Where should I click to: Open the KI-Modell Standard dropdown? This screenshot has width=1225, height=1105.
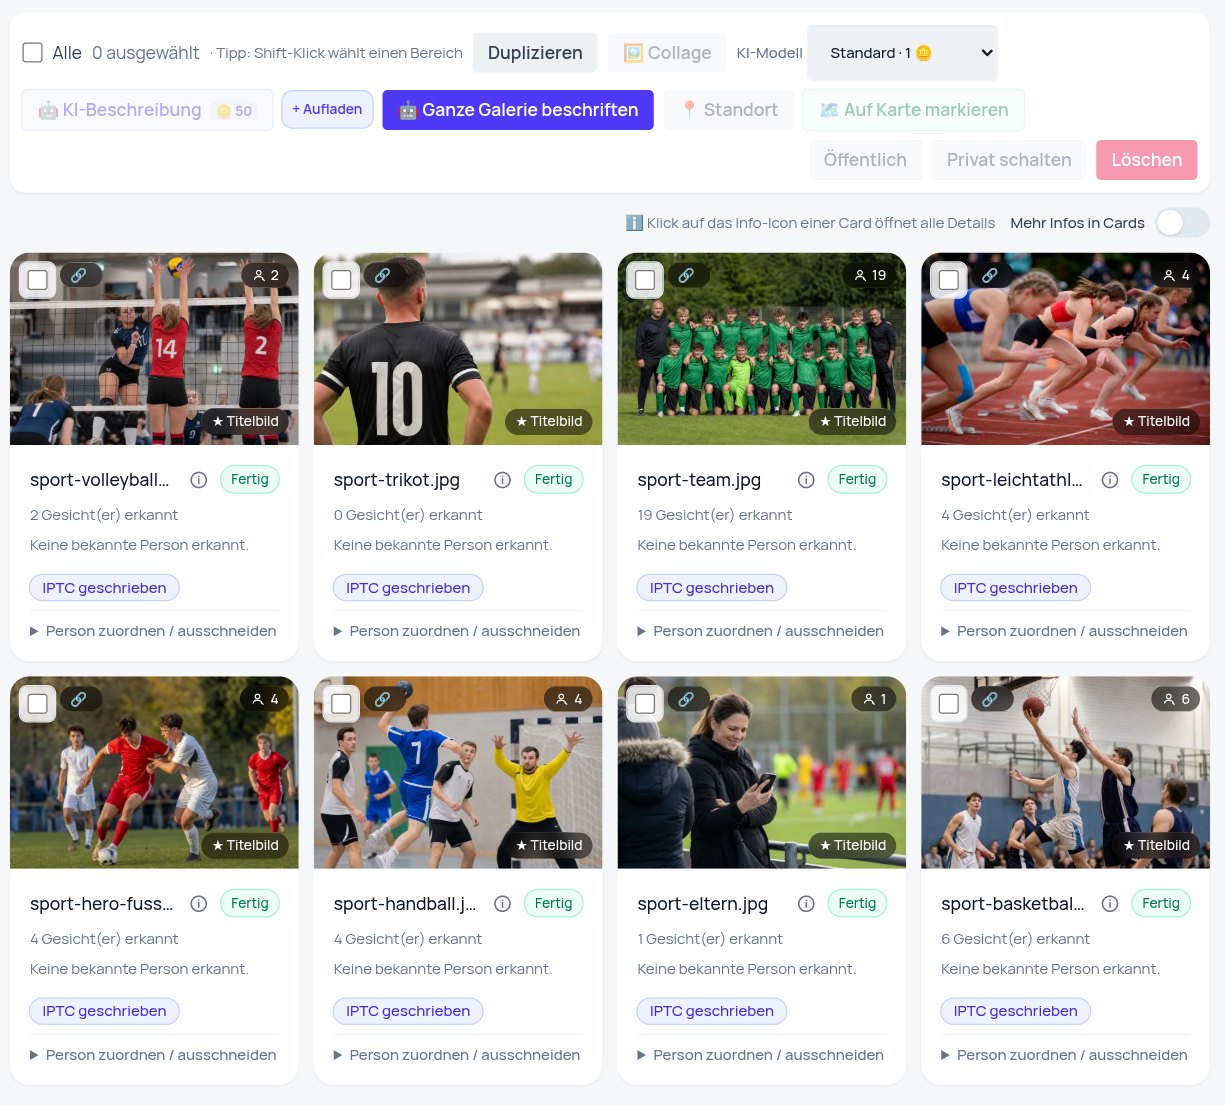tap(902, 53)
